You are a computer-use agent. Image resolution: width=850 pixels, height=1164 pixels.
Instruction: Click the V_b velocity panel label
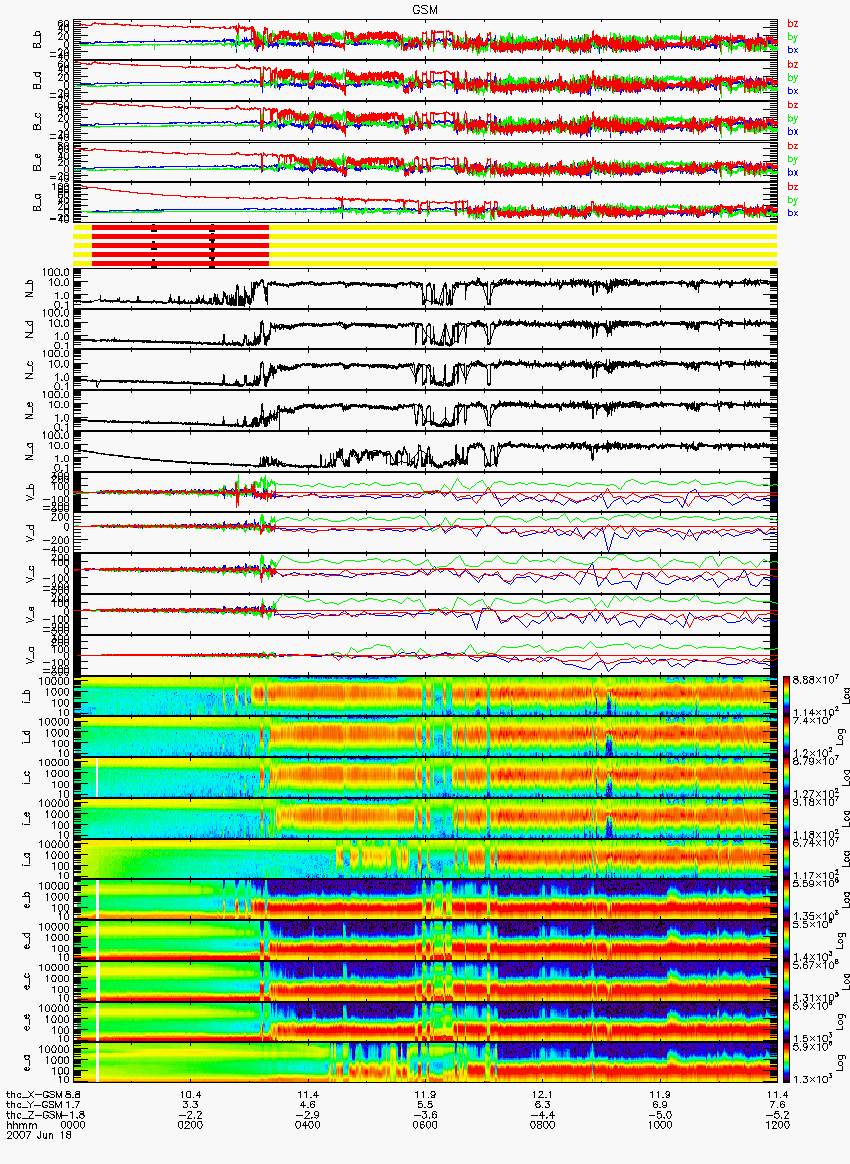tap(30, 494)
